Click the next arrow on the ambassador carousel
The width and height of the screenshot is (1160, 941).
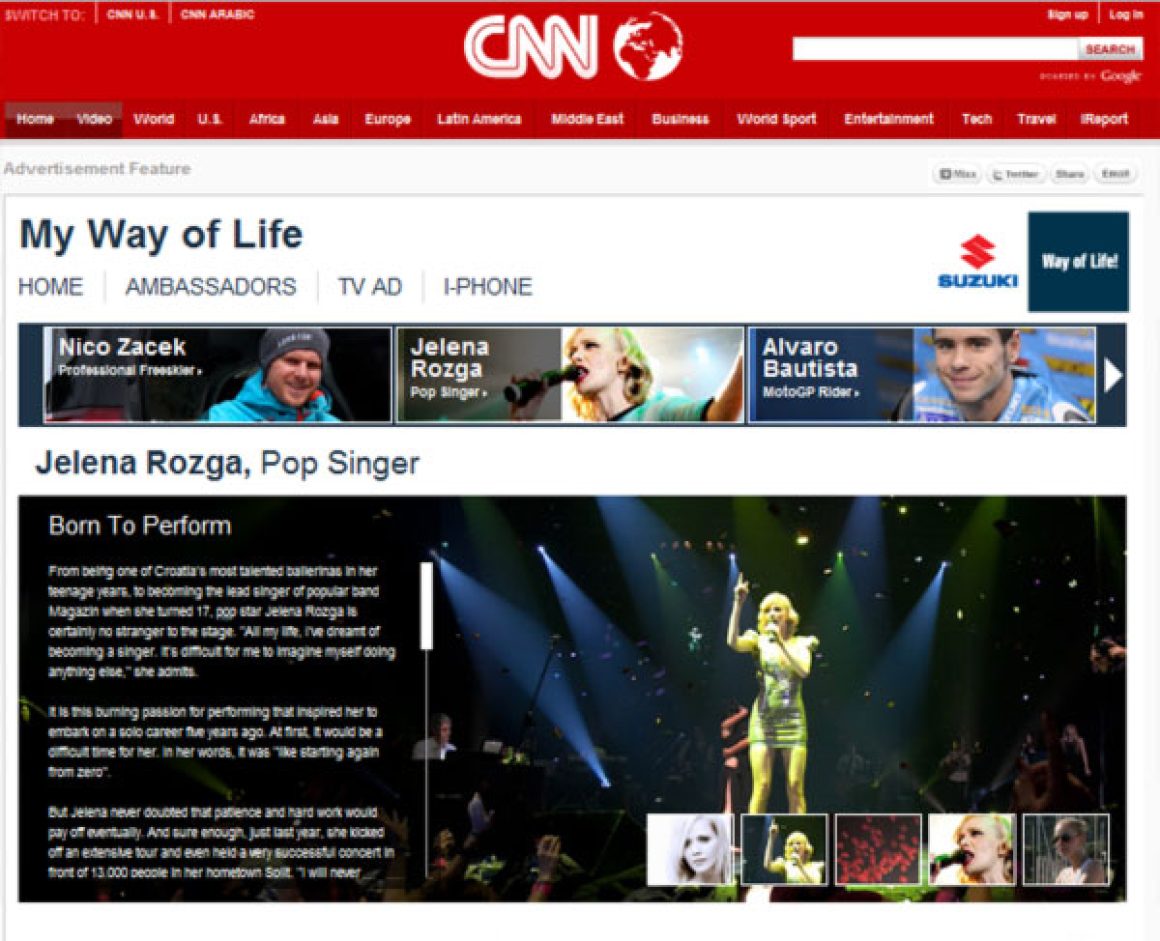point(1113,375)
